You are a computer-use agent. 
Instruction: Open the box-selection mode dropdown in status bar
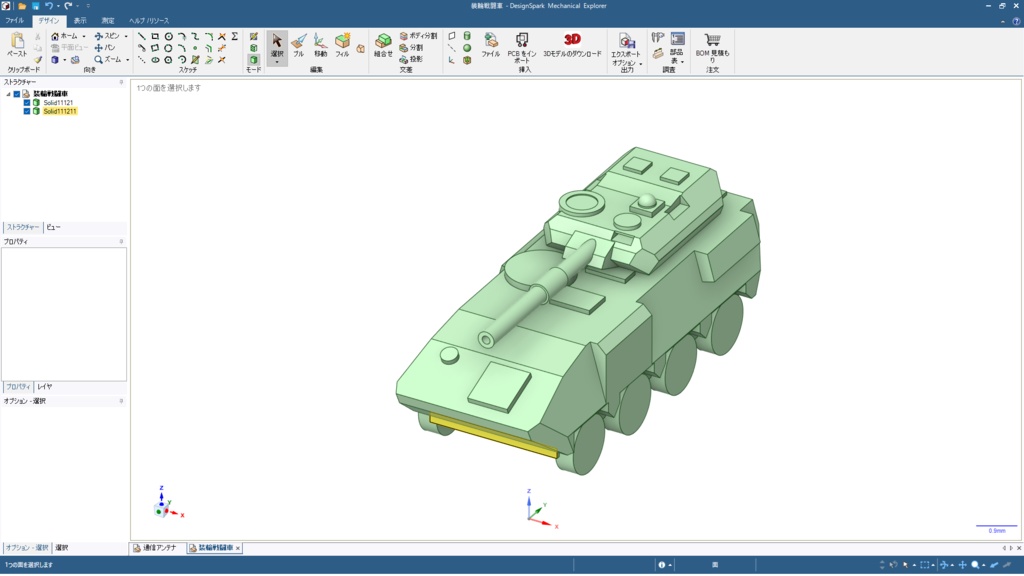(933, 565)
